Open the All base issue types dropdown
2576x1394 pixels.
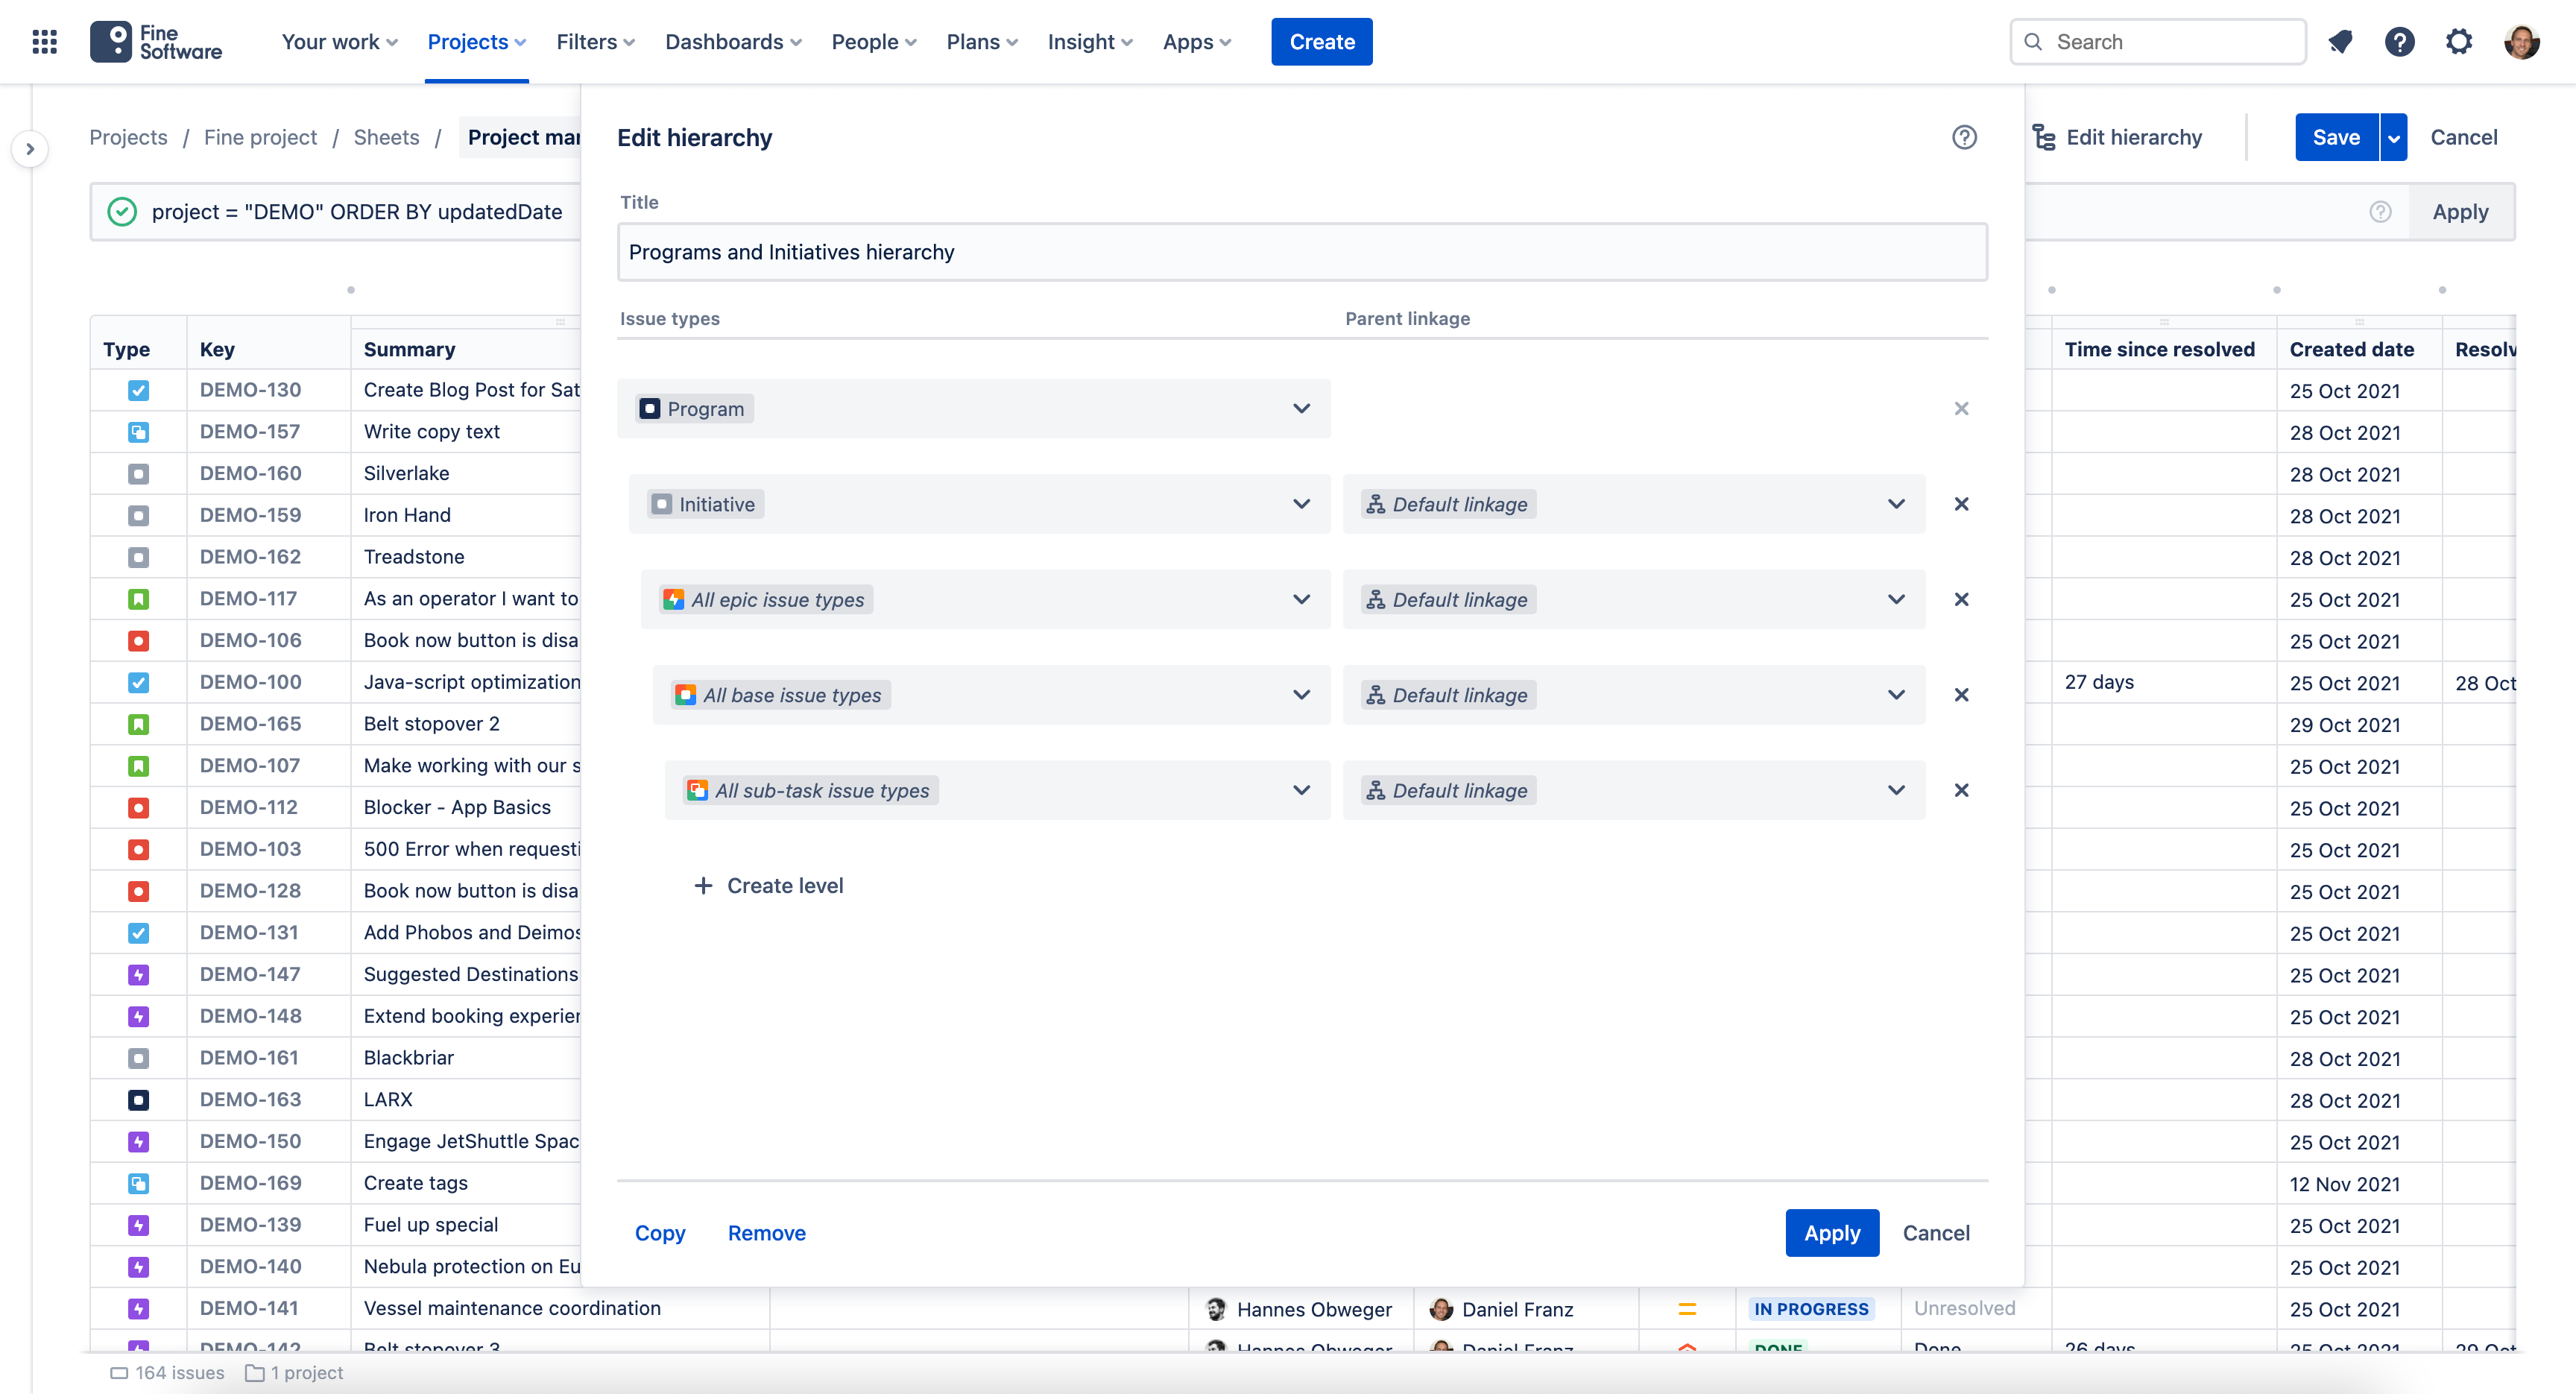tap(991, 695)
